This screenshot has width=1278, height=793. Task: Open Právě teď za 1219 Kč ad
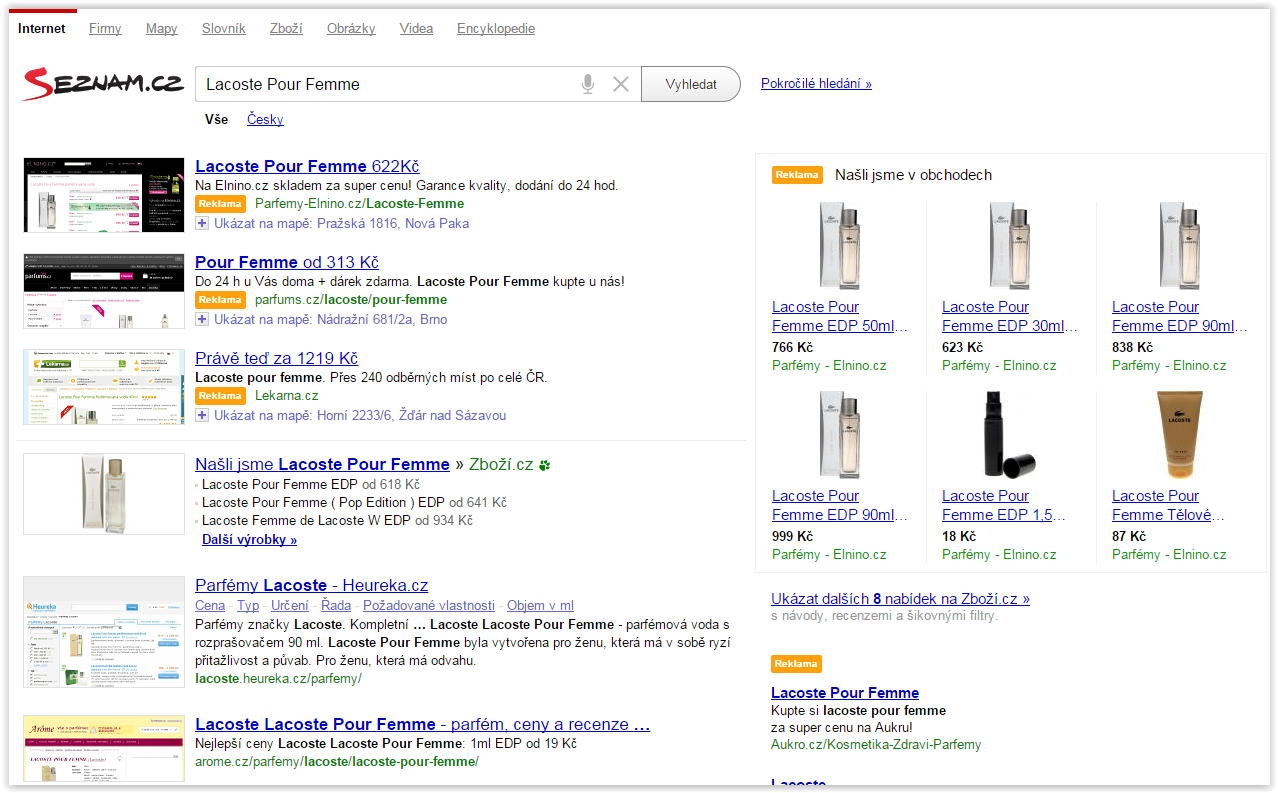pyautogui.click(x=276, y=358)
